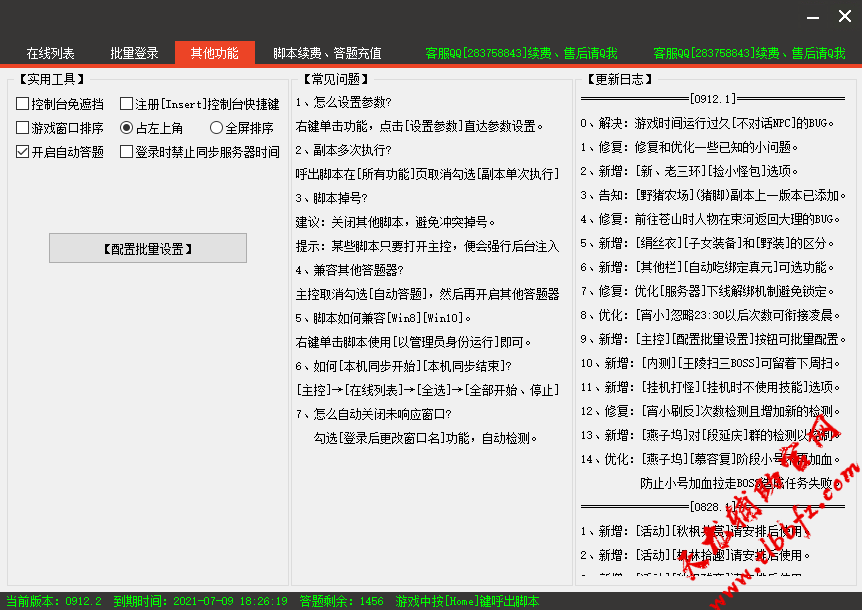
Task: Click the 建议:关闭其他脚本 advice line
Action: tap(395, 222)
